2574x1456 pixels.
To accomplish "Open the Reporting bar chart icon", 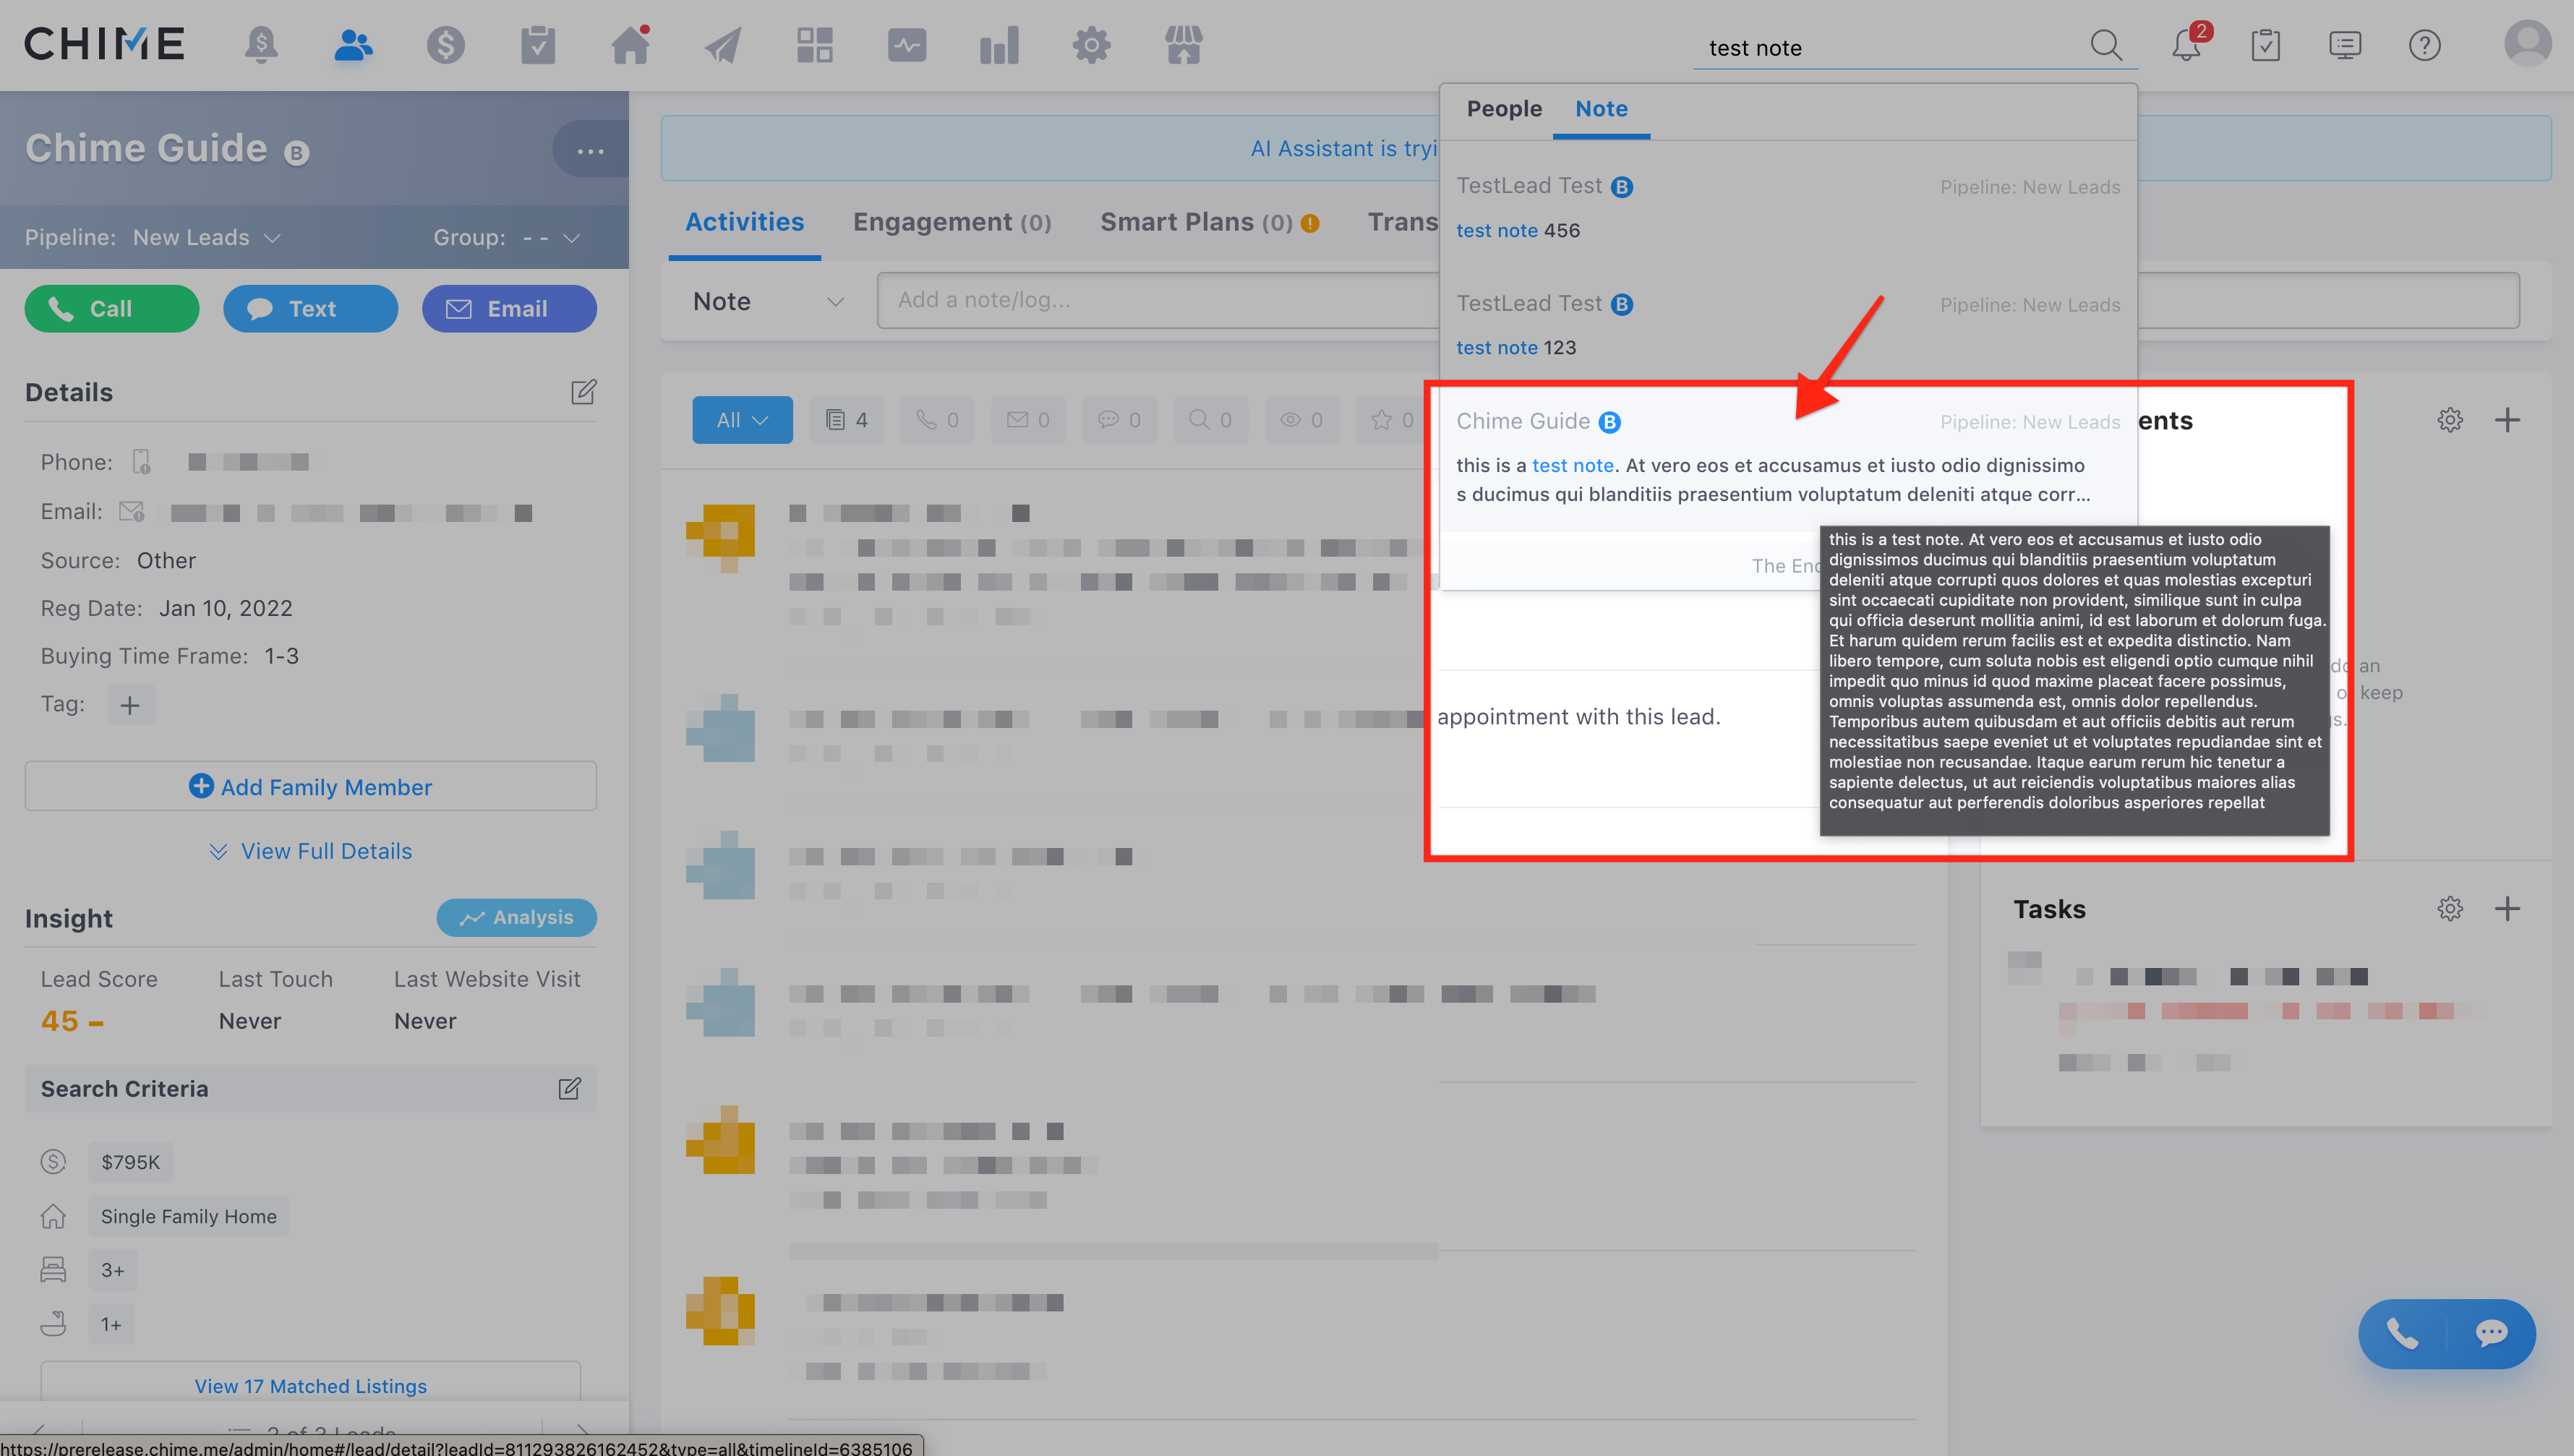I will click(x=999, y=45).
